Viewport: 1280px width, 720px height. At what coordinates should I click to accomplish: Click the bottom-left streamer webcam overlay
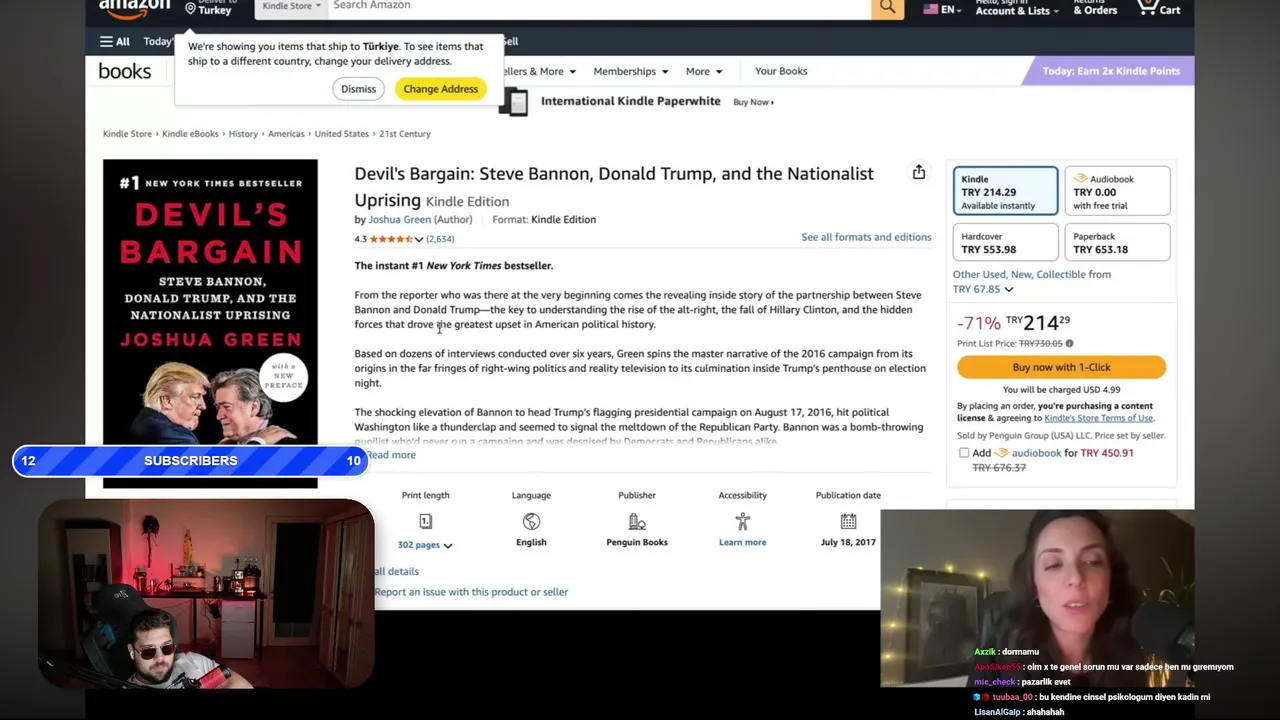tap(207, 594)
